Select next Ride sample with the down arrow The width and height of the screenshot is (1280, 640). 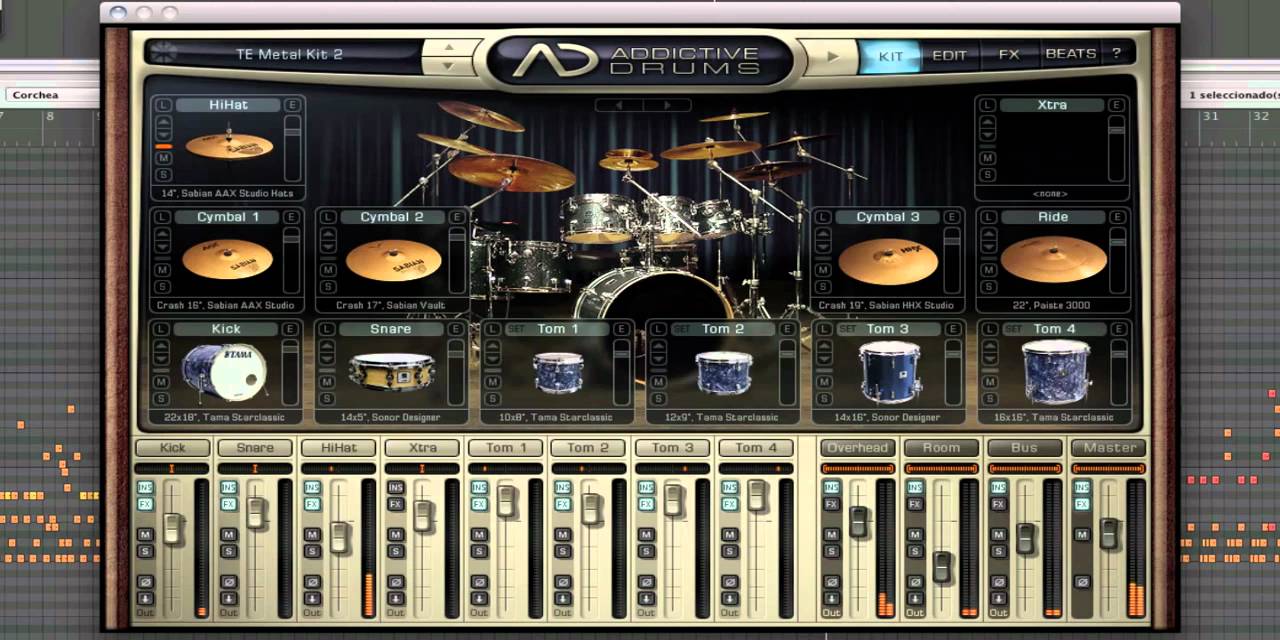click(x=988, y=247)
